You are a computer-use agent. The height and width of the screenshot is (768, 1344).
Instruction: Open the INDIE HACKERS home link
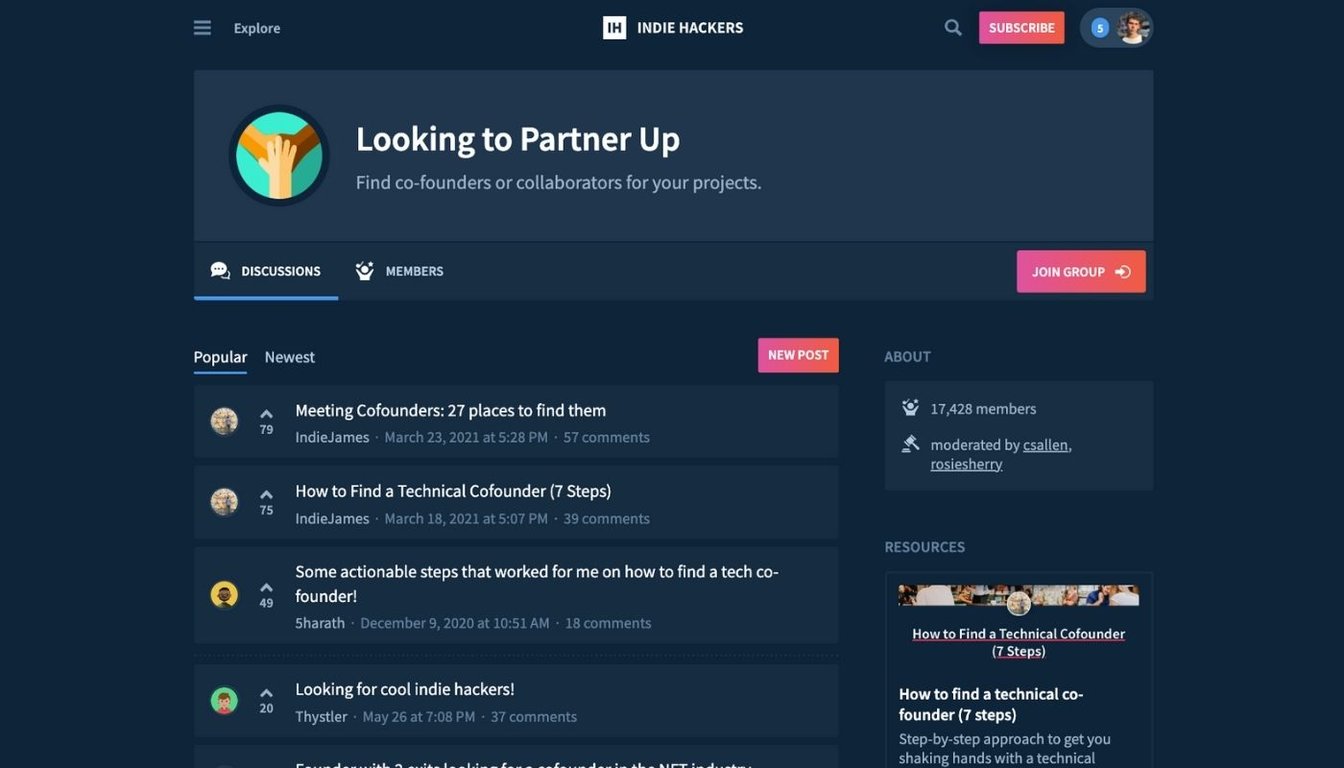pyautogui.click(x=690, y=28)
